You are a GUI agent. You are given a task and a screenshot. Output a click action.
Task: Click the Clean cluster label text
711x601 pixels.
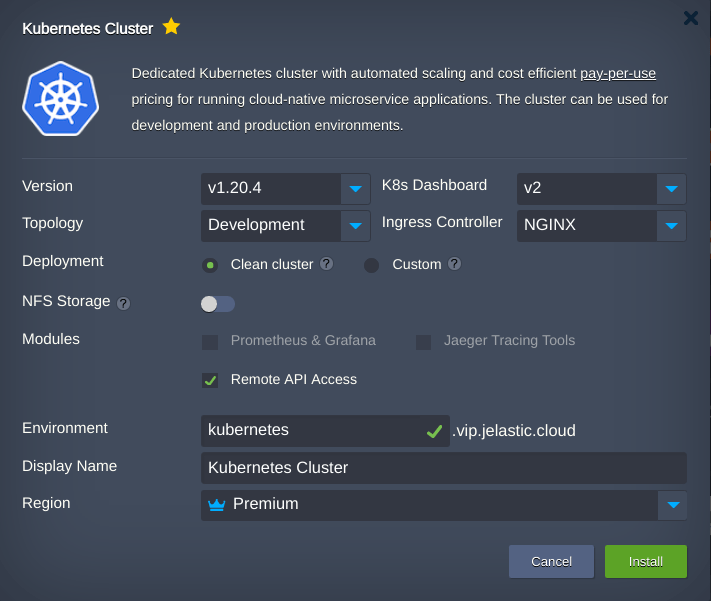(x=272, y=264)
